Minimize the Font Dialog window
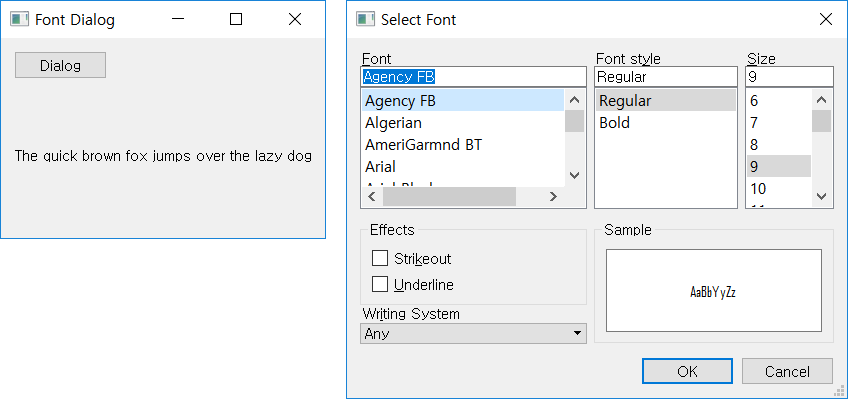The height and width of the screenshot is (399, 848). coord(177,19)
